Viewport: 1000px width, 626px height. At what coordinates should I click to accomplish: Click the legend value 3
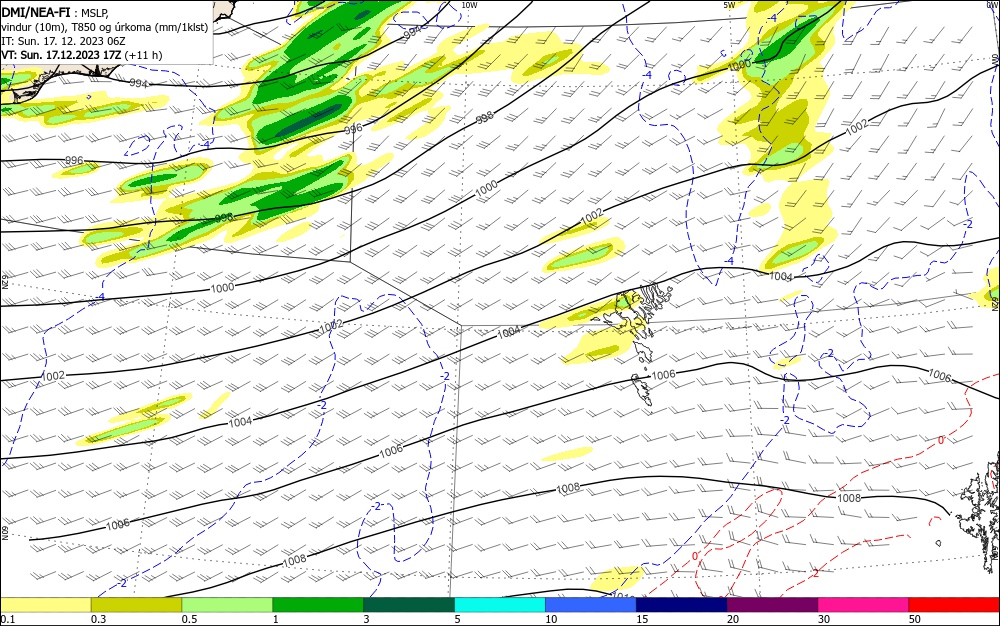click(x=366, y=620)
